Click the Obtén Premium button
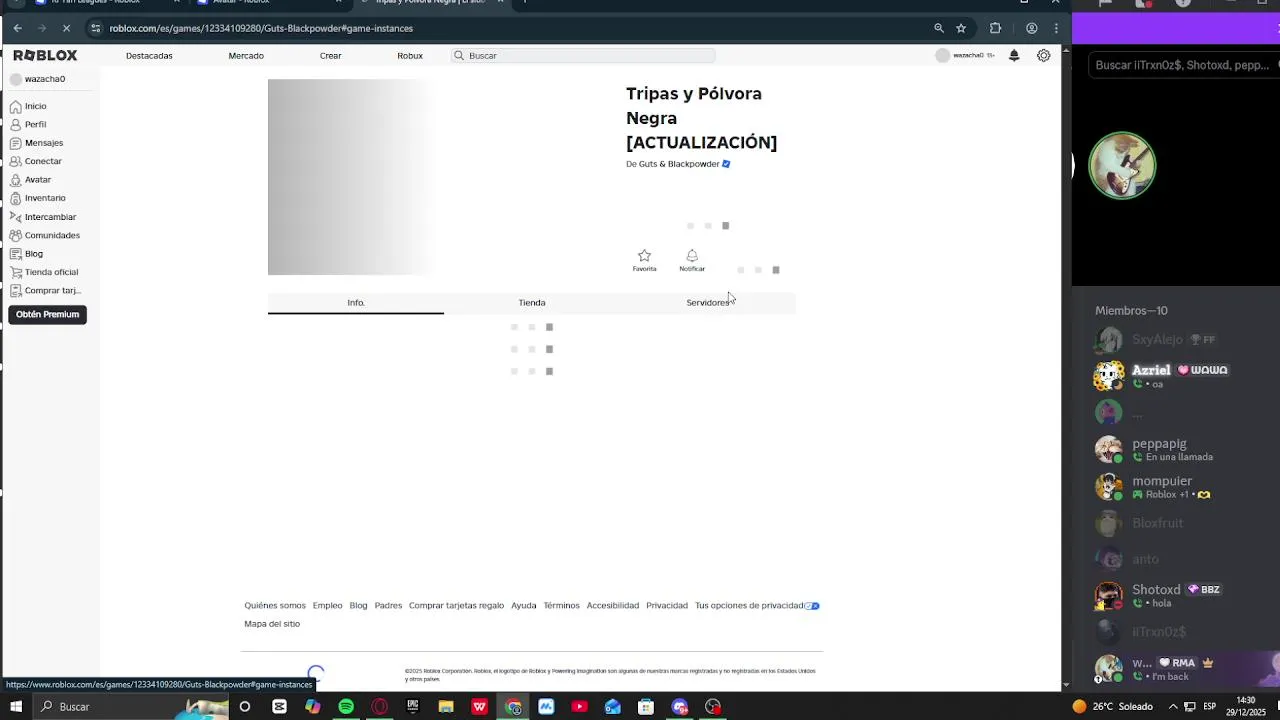 (47, 314)
